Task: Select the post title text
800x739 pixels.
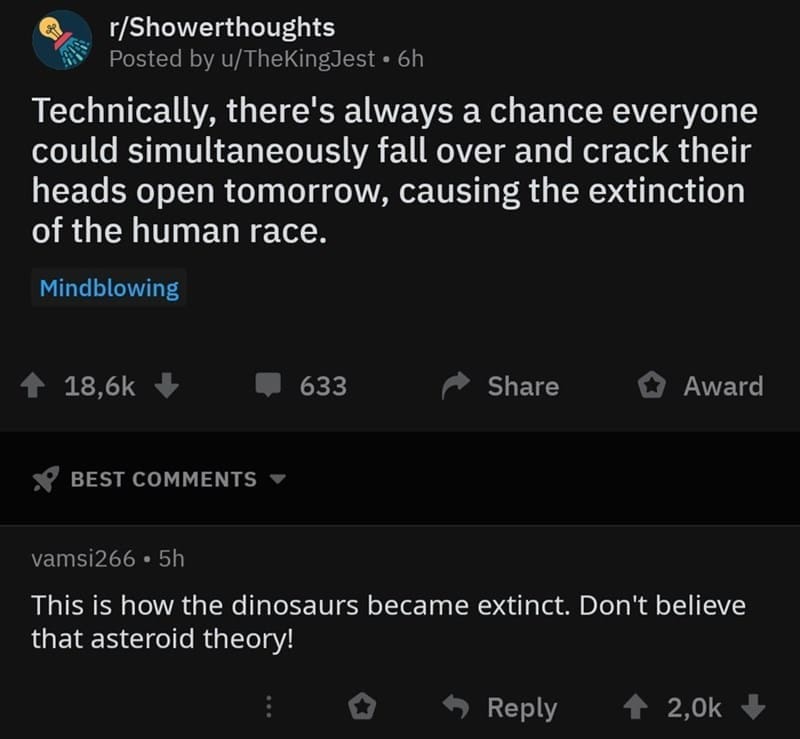Action: 390,165
